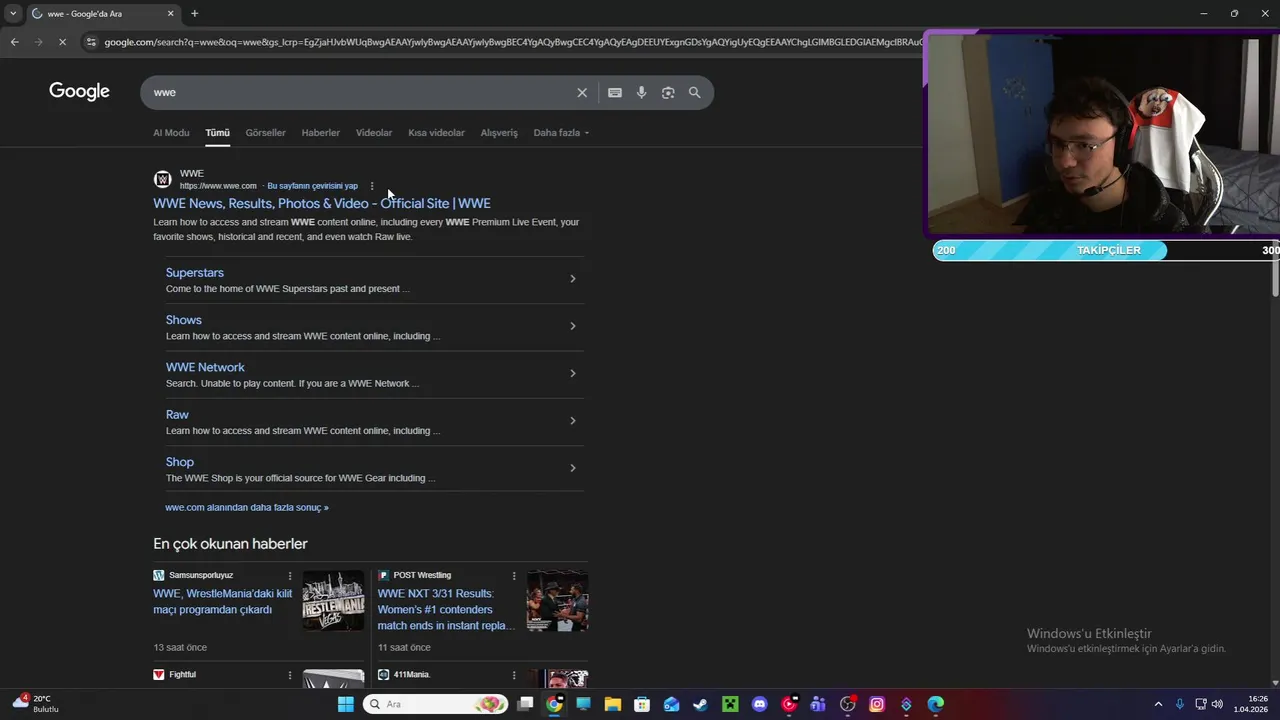Click the POST Wrestling article thumbnail
This screenshot has width=1280, height=720.
pos(558,601)
